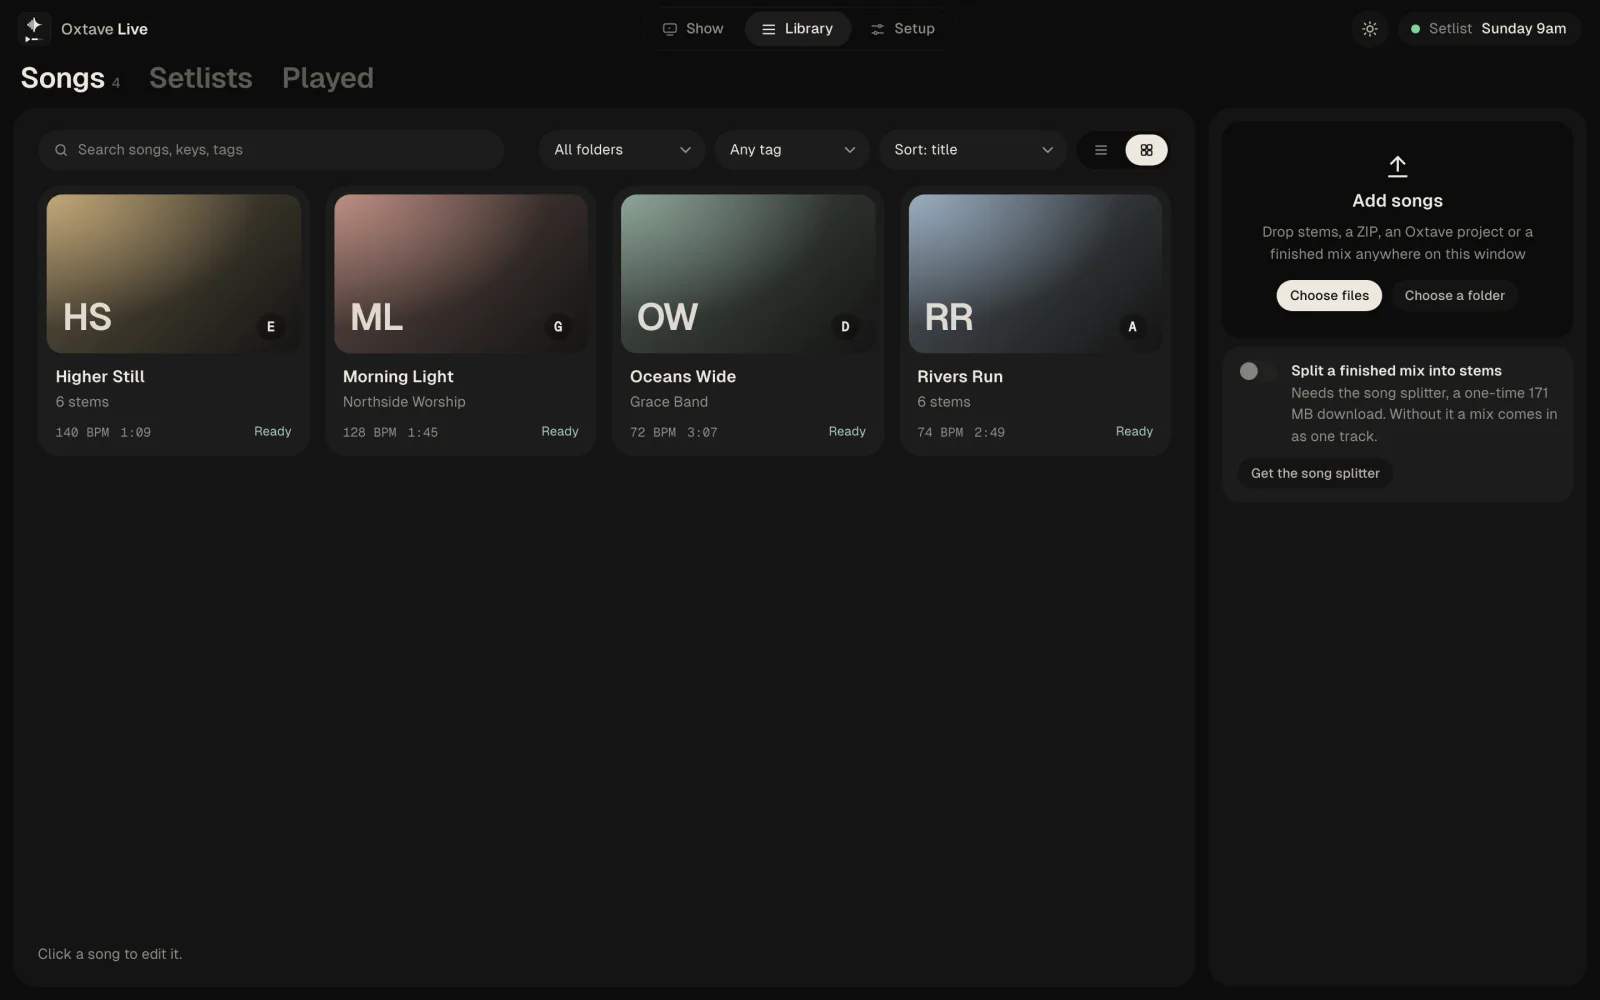This screenshot has height=1000, width=1600.
Task: Click the search songs, keys, tags field
Action: (271, 150)
